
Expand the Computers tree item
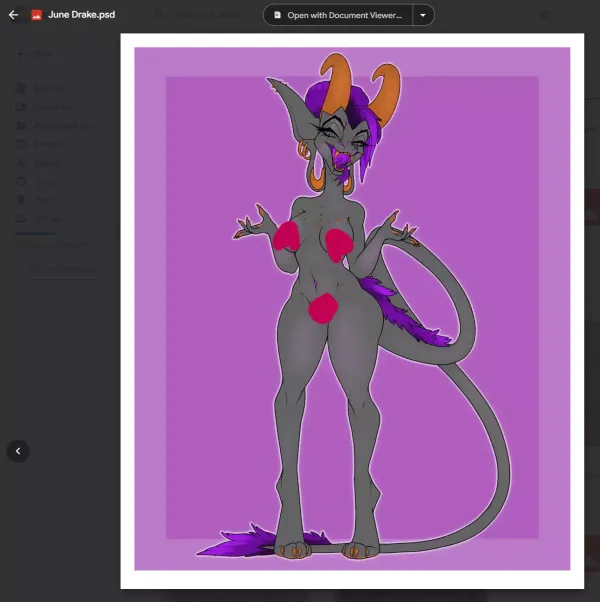click(12, 107)
